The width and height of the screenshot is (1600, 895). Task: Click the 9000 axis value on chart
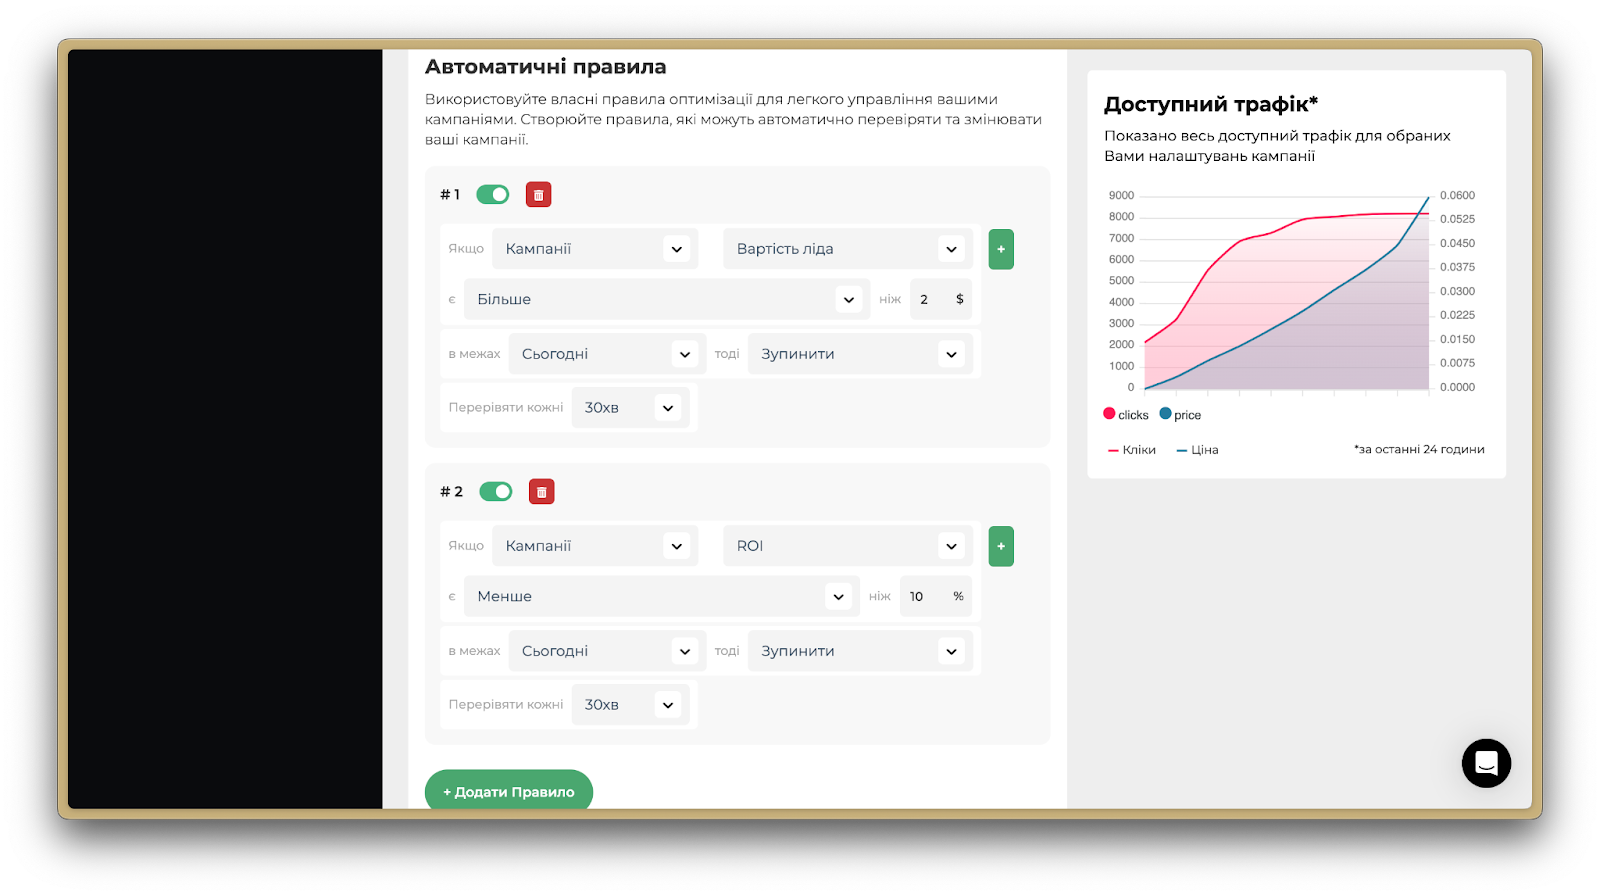click(x=1121, y=196)
